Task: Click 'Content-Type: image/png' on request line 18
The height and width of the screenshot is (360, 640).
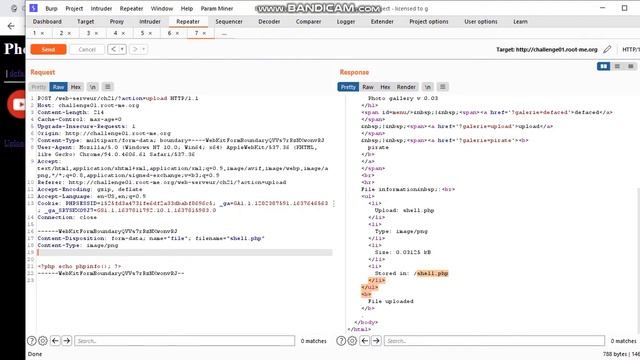Action: [x=78, y=245]
